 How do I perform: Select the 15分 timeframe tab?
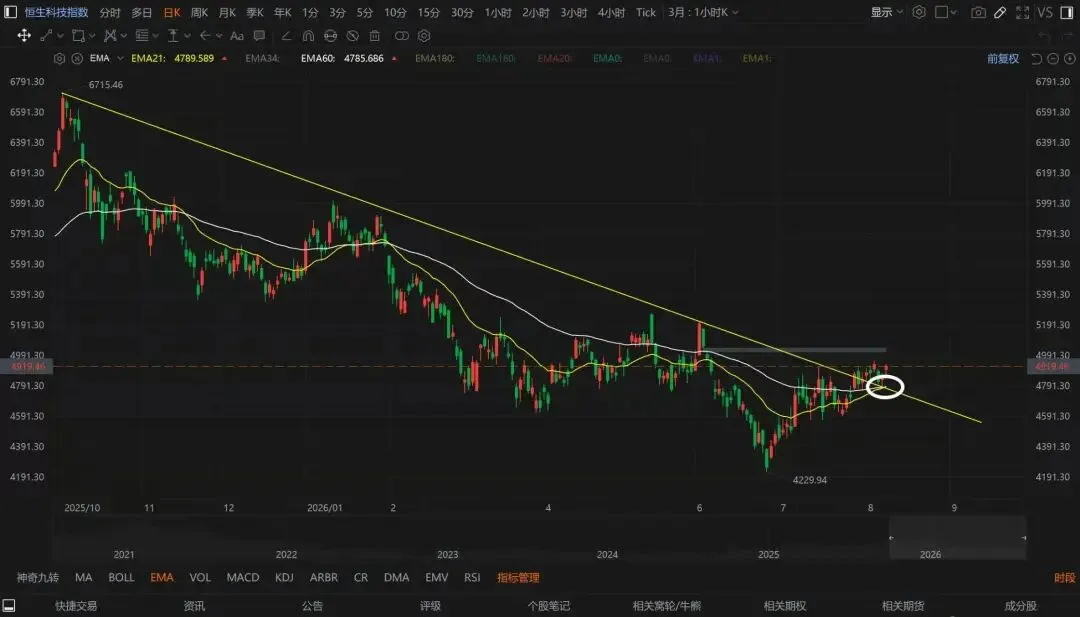(x=428, y=12)
